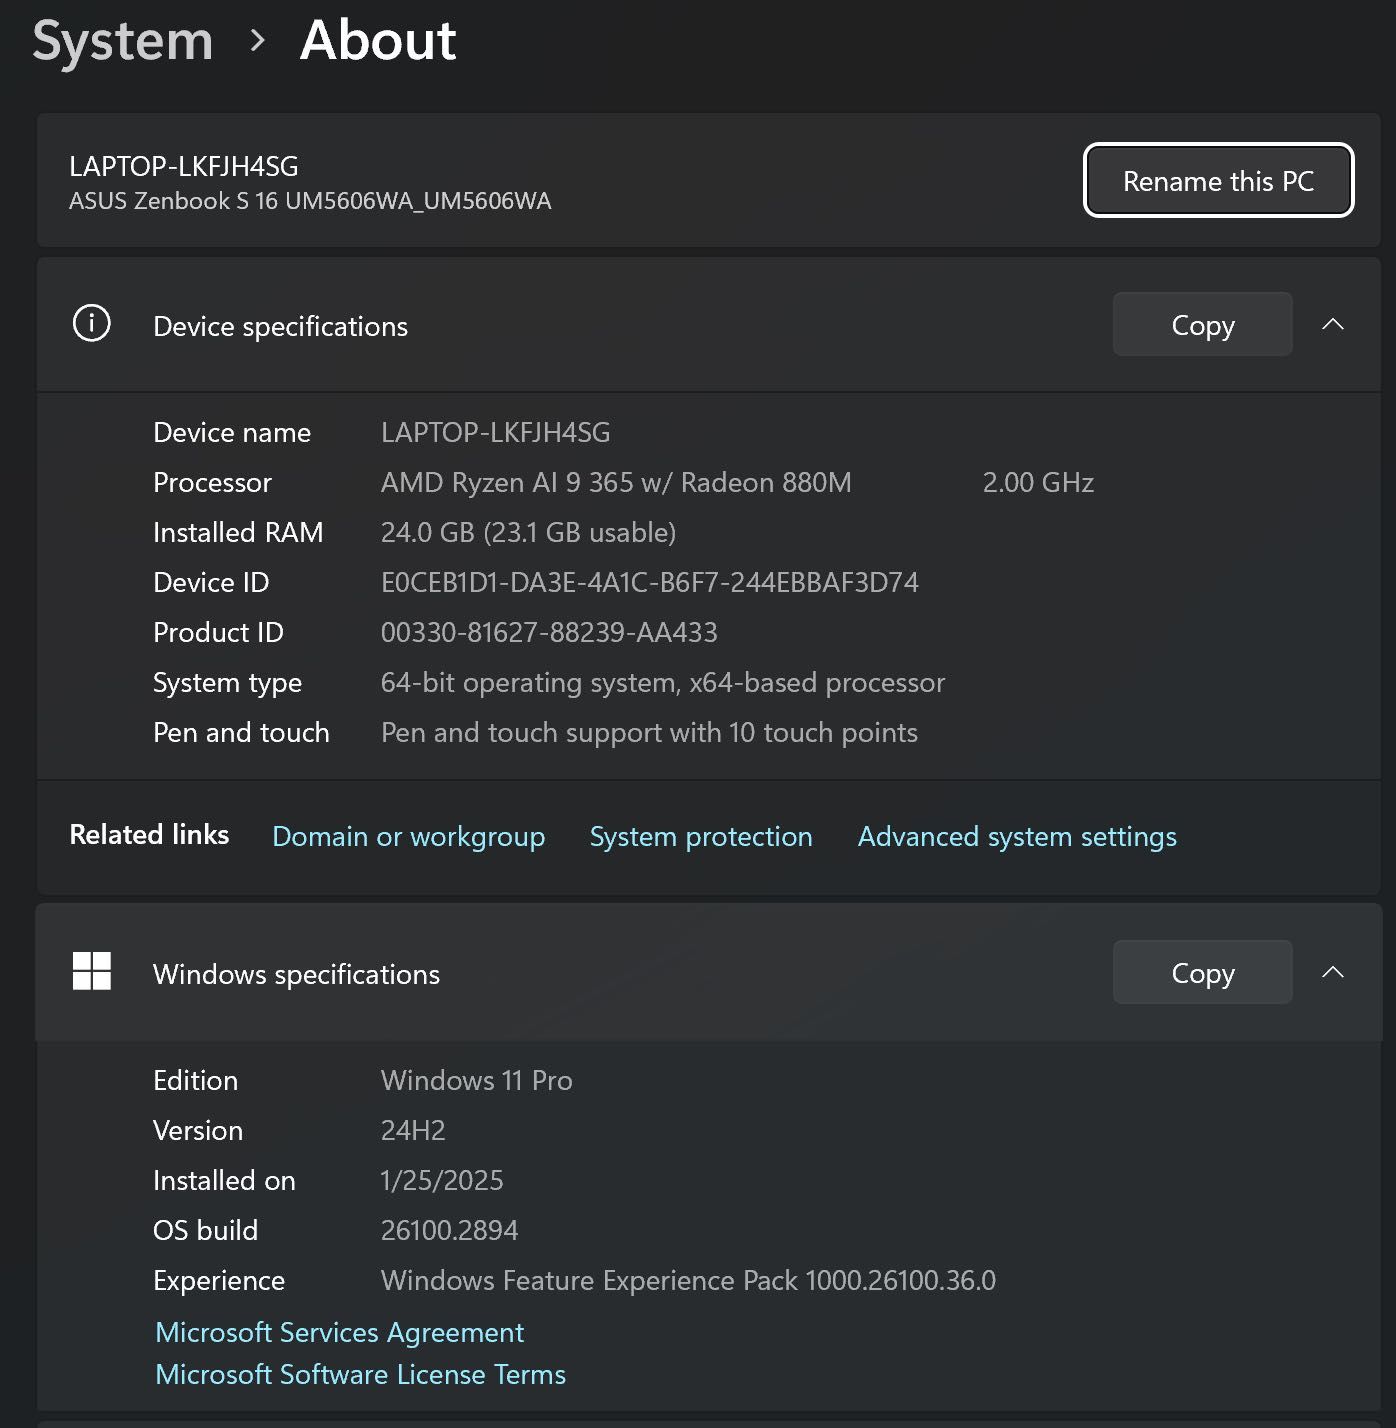The height and width of the screenshot is (1428, 1396).
Task: Click the Related links label
Action: [x=149, y=834]
